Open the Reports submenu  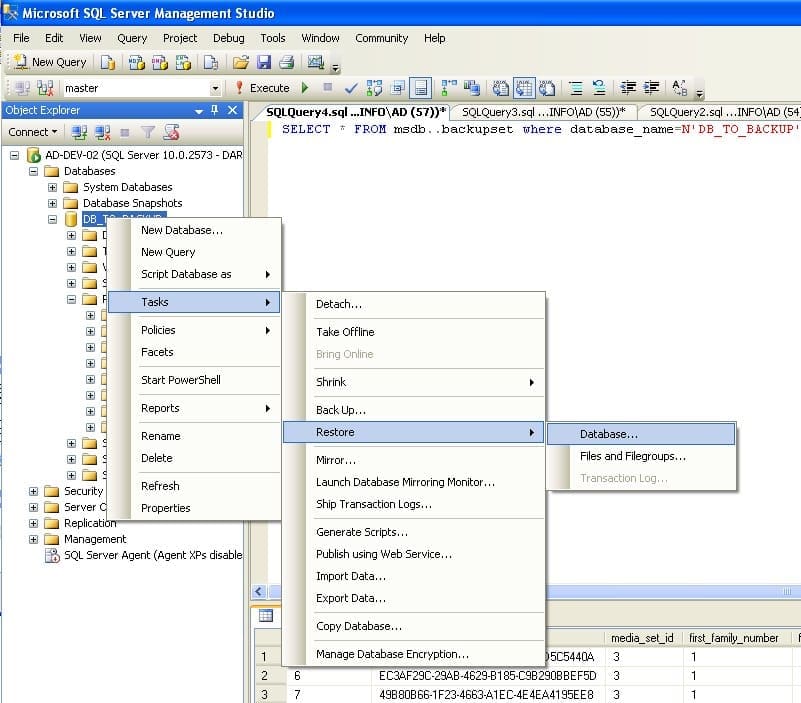click(x=195, y=408)
